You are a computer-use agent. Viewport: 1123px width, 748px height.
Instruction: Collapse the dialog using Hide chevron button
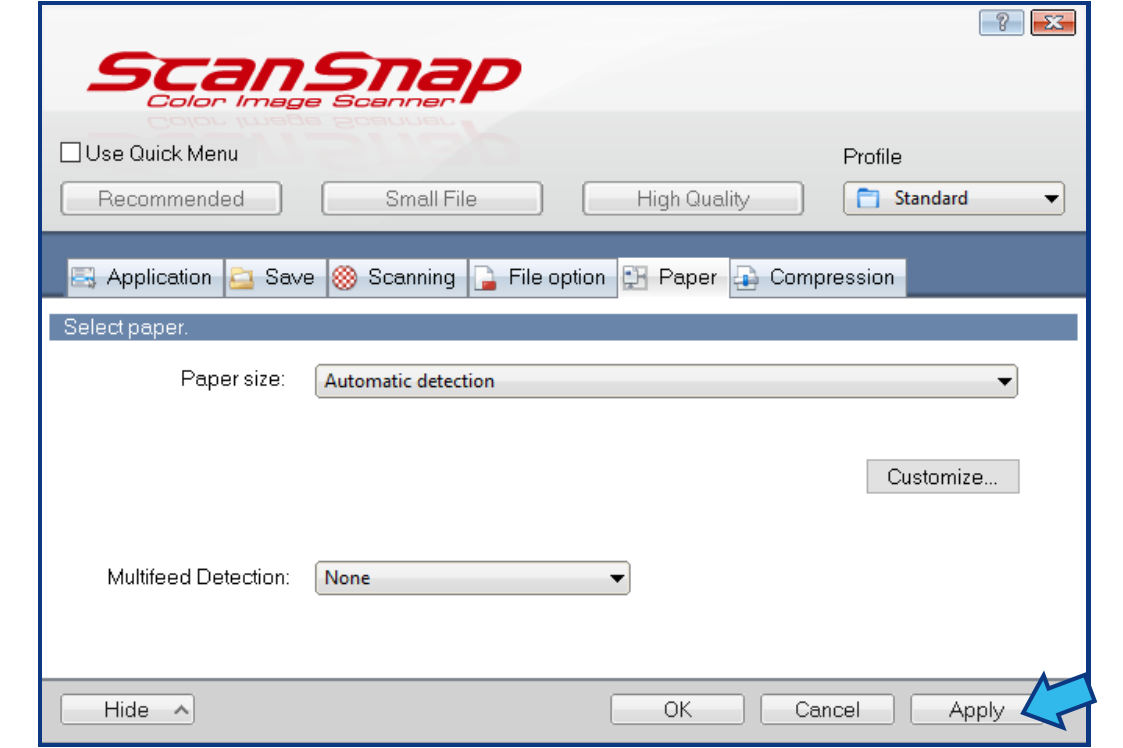pos(127,709)
